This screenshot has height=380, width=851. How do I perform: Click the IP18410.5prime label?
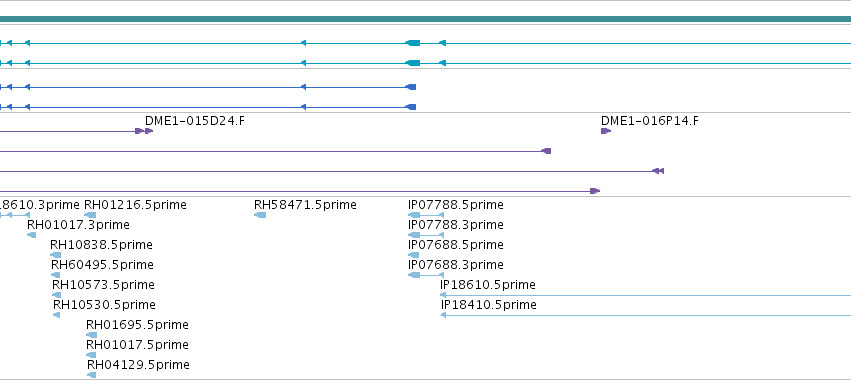[x=488, y=305]
